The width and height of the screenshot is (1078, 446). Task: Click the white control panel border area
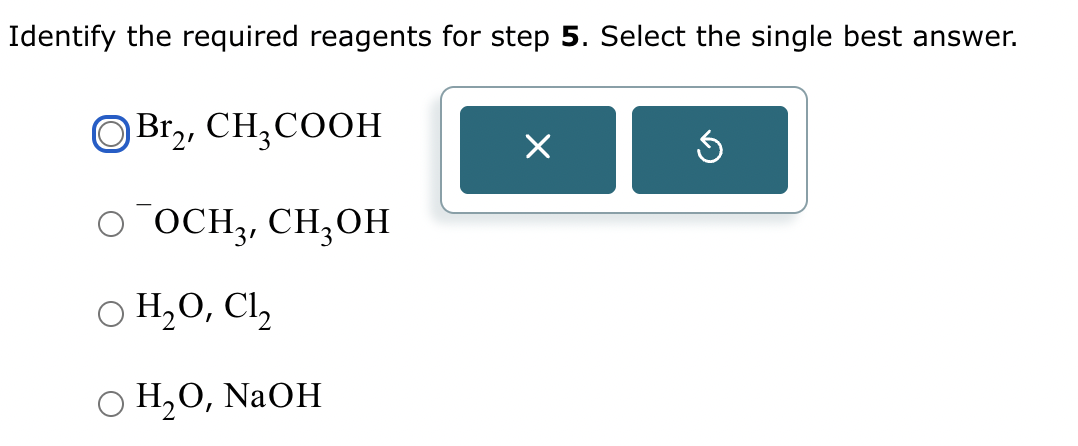tap(624, 96)
